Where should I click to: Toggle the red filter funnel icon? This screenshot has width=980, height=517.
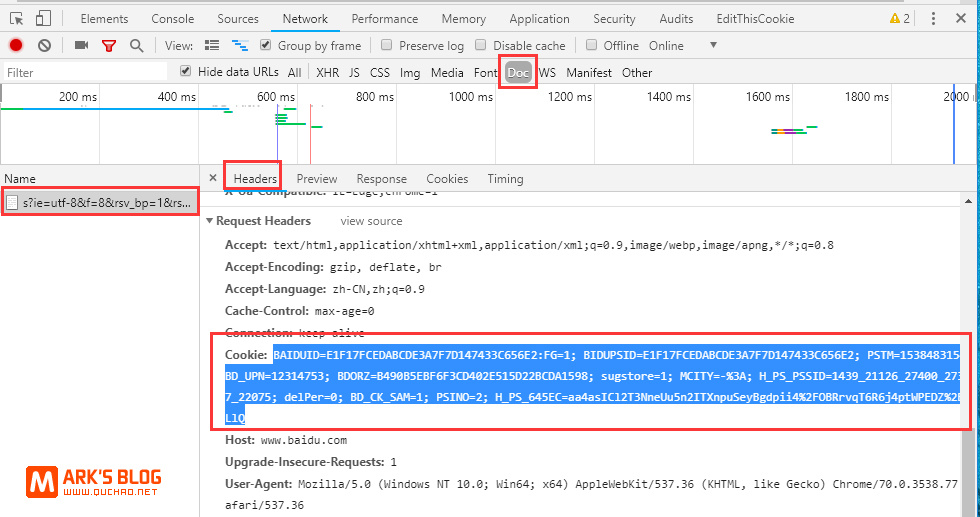109,46
